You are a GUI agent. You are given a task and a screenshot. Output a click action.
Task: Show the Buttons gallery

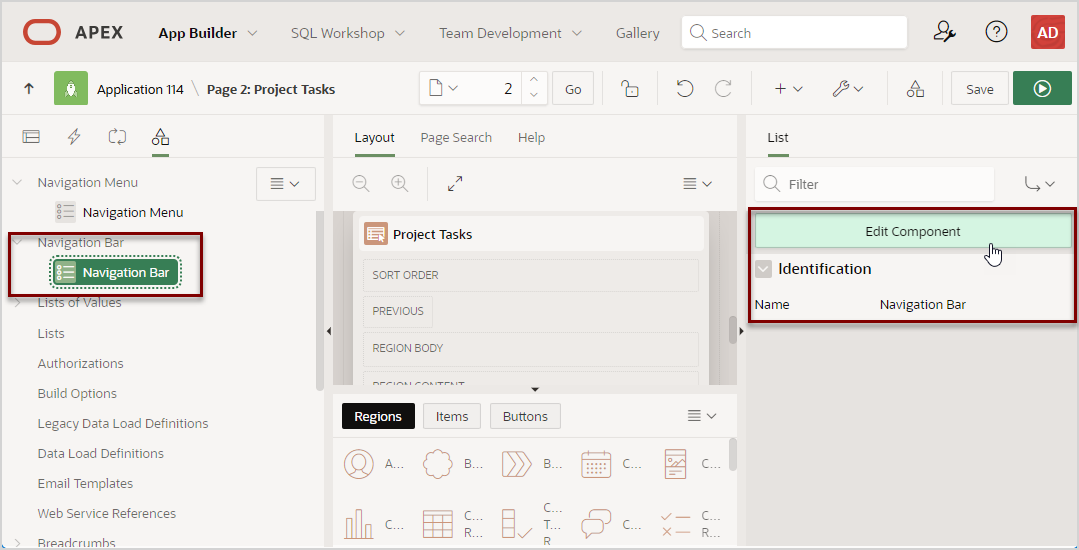525,416
